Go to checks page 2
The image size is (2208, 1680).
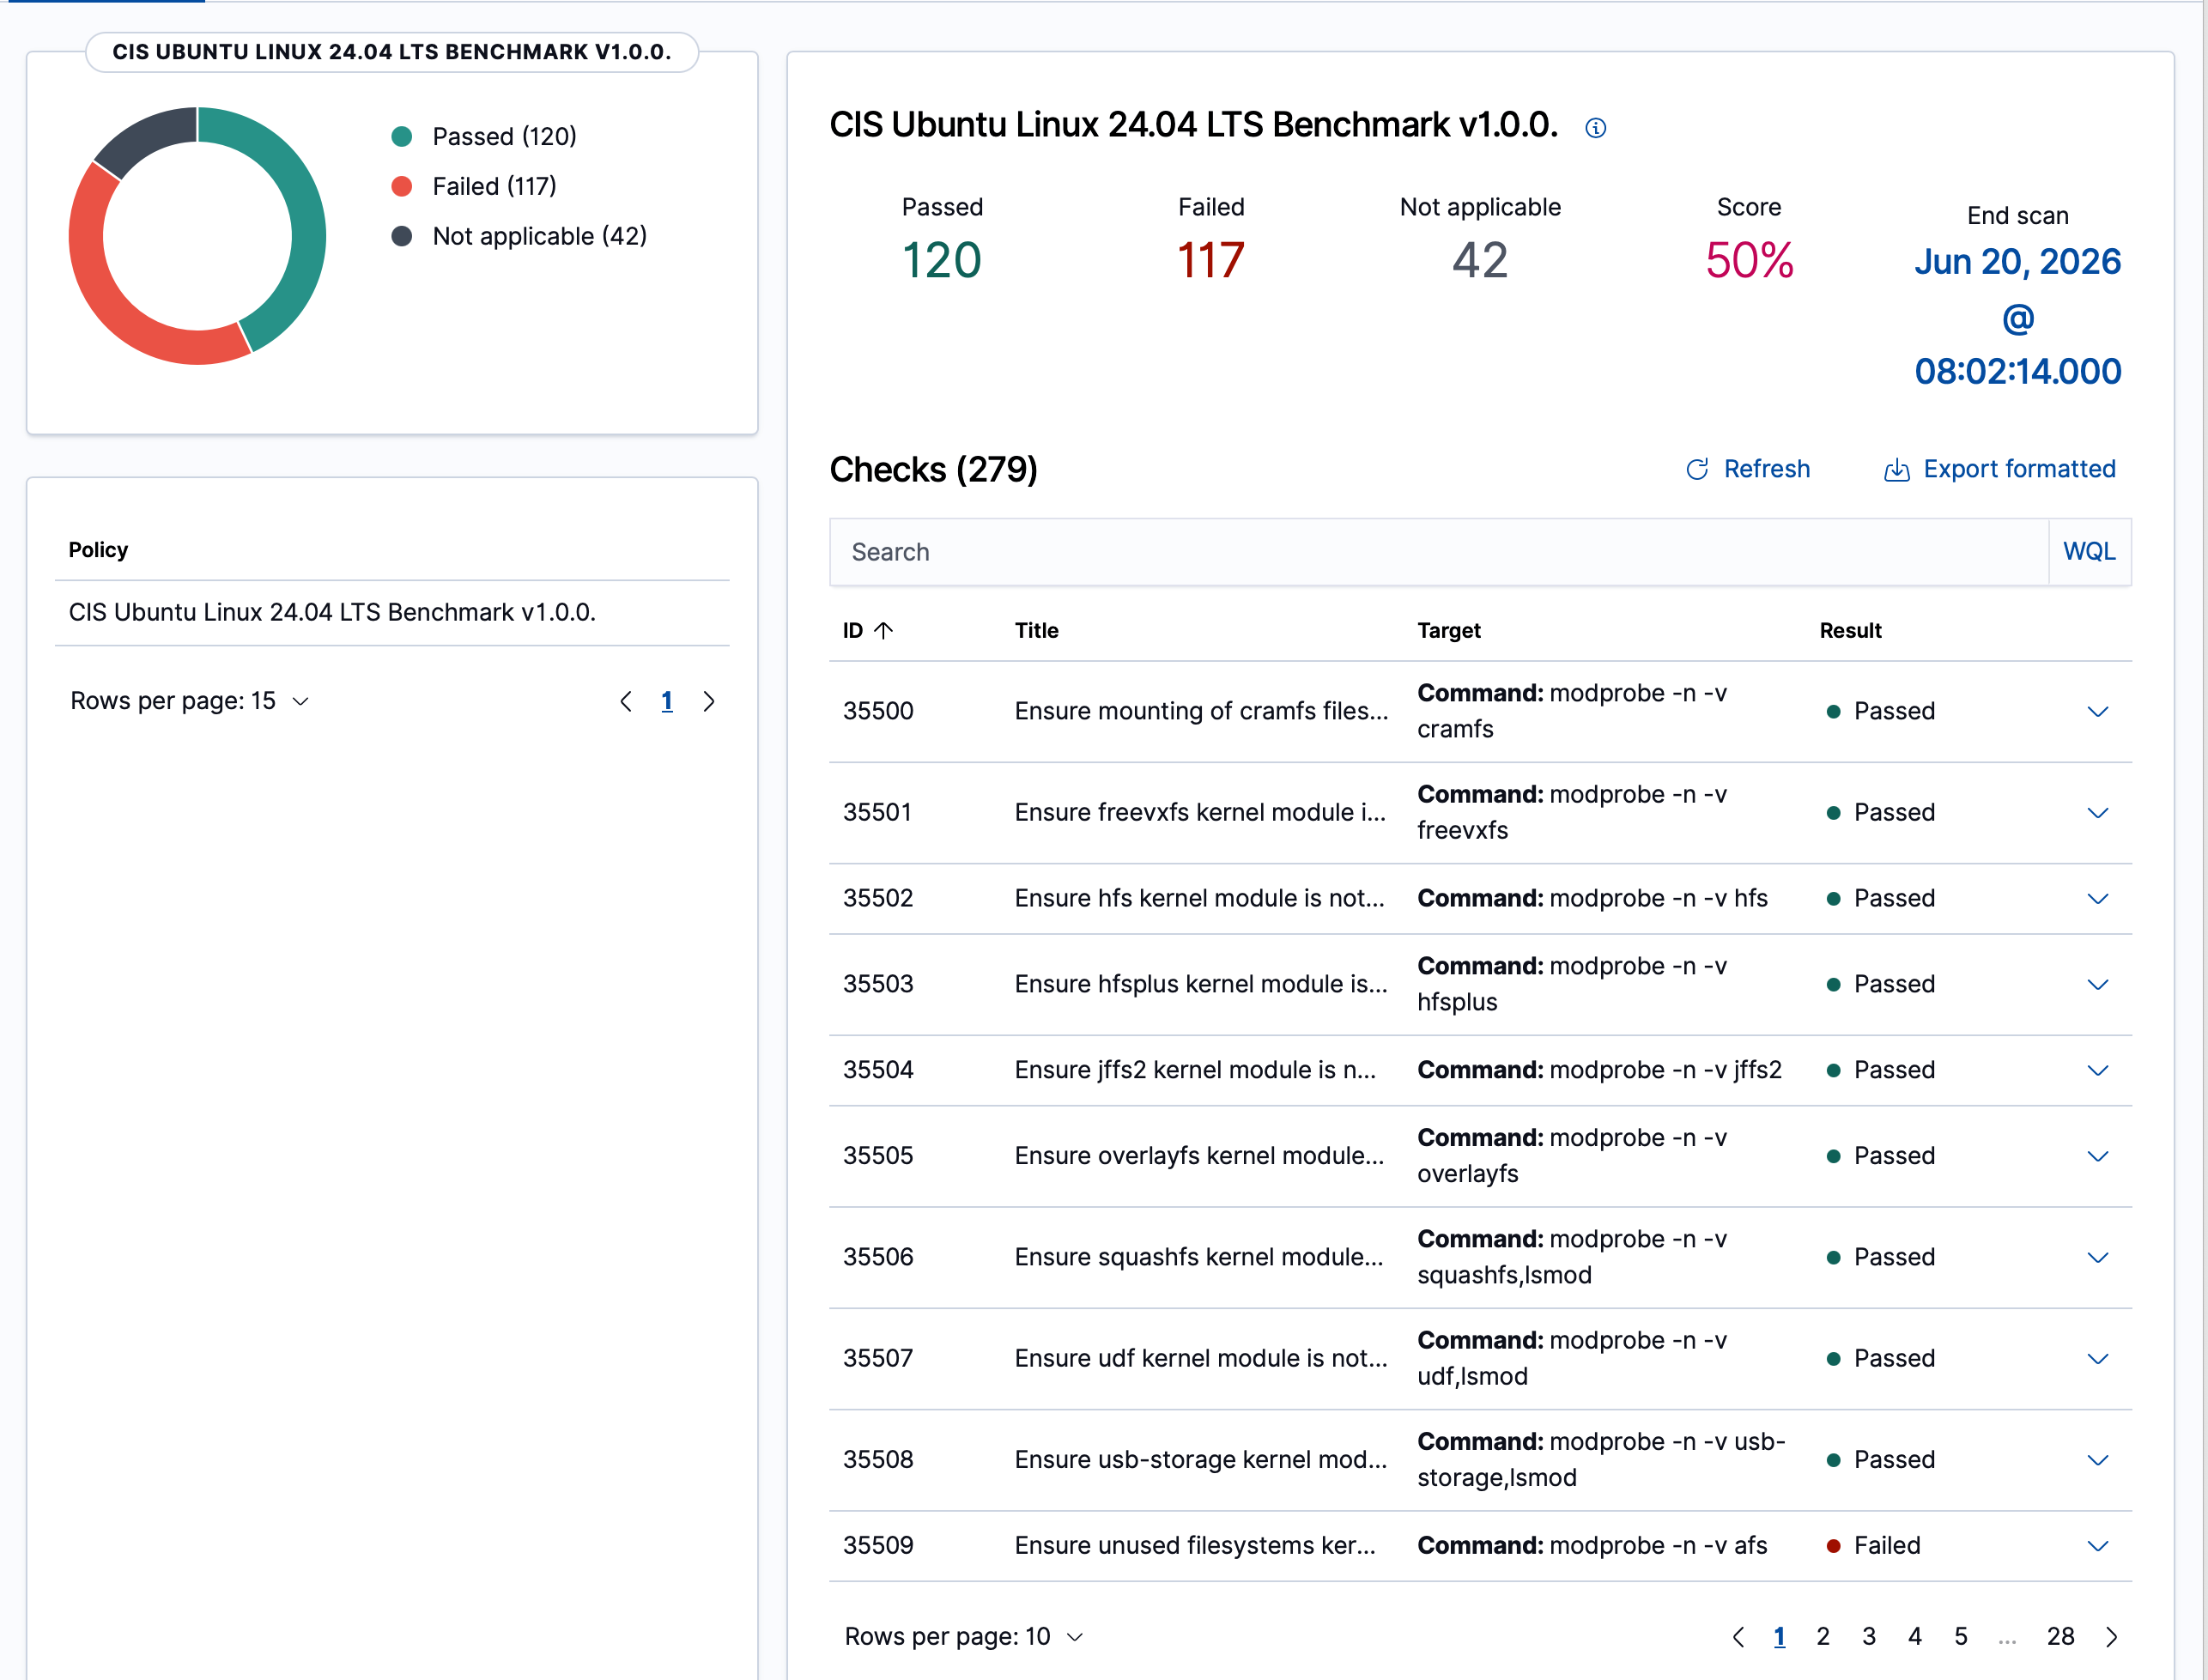pyautogui.click(x=1823, y=1637)
